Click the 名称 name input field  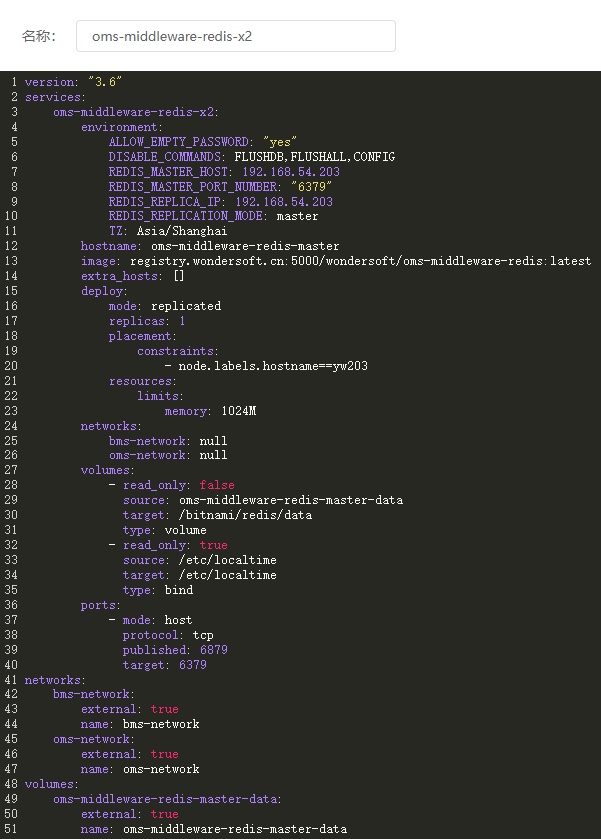point(236,36)
